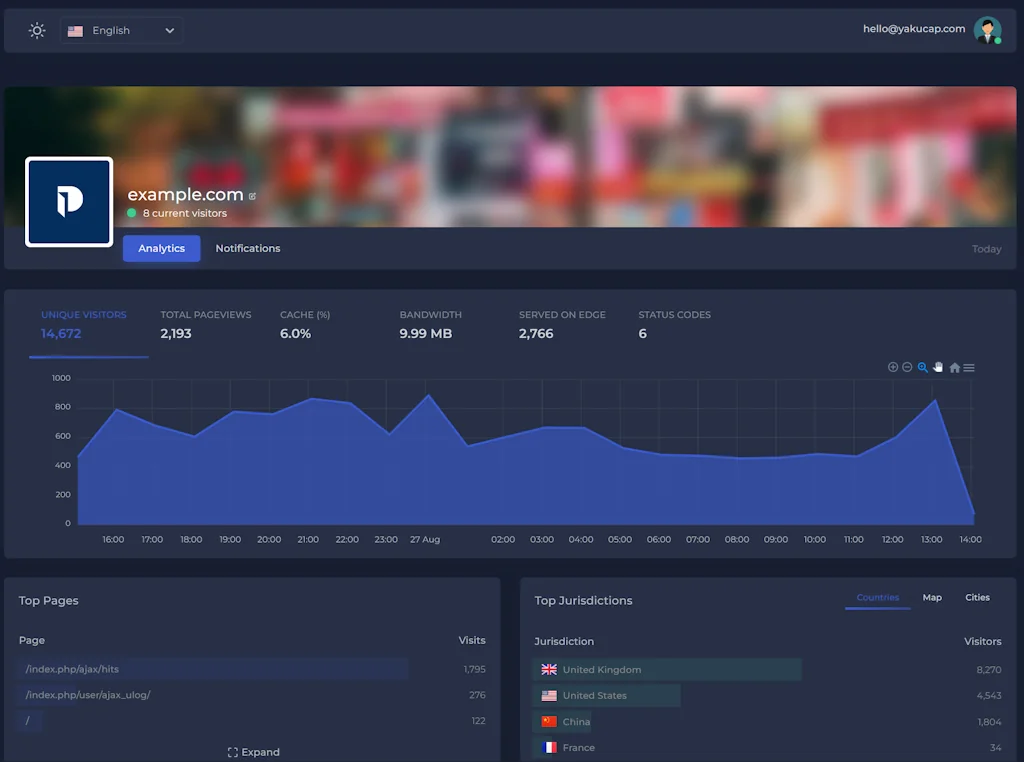Click the edit icon beside example.com
This screenshot has height=762, width=1024.
[252, 196]
